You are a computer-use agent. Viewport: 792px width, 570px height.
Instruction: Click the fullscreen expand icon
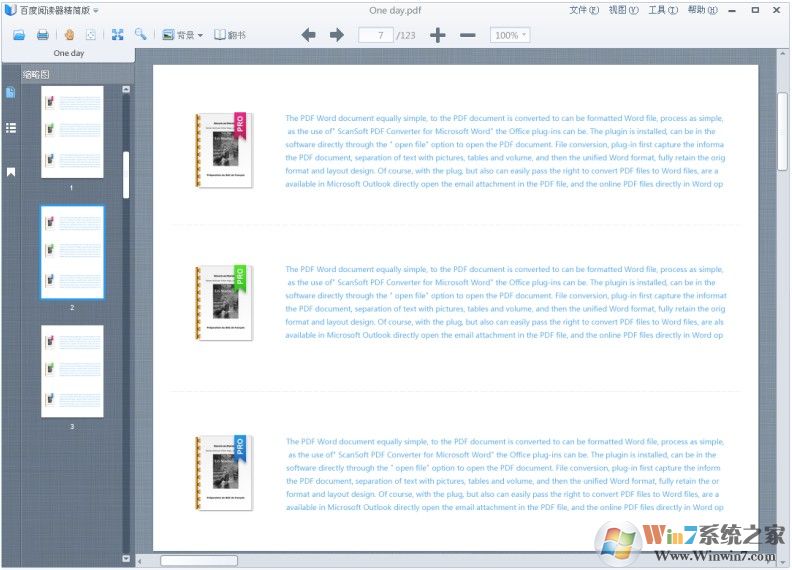click(x=117, y=35)
